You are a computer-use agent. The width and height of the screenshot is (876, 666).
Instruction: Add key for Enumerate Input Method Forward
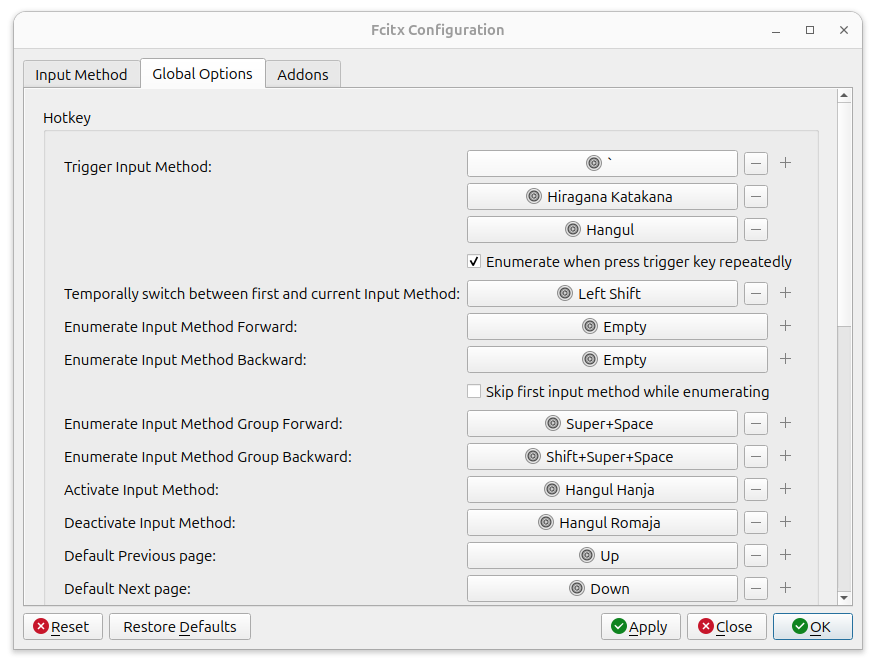coord(785,326)
